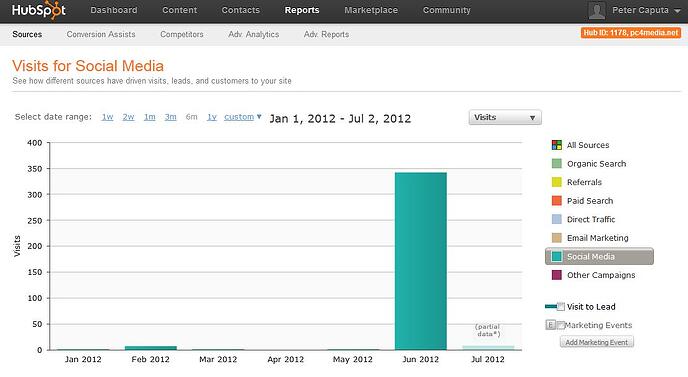This screenshot has height=377, width=688.
Task: Click the Add Marketing Event button
Action: [597, 342]
